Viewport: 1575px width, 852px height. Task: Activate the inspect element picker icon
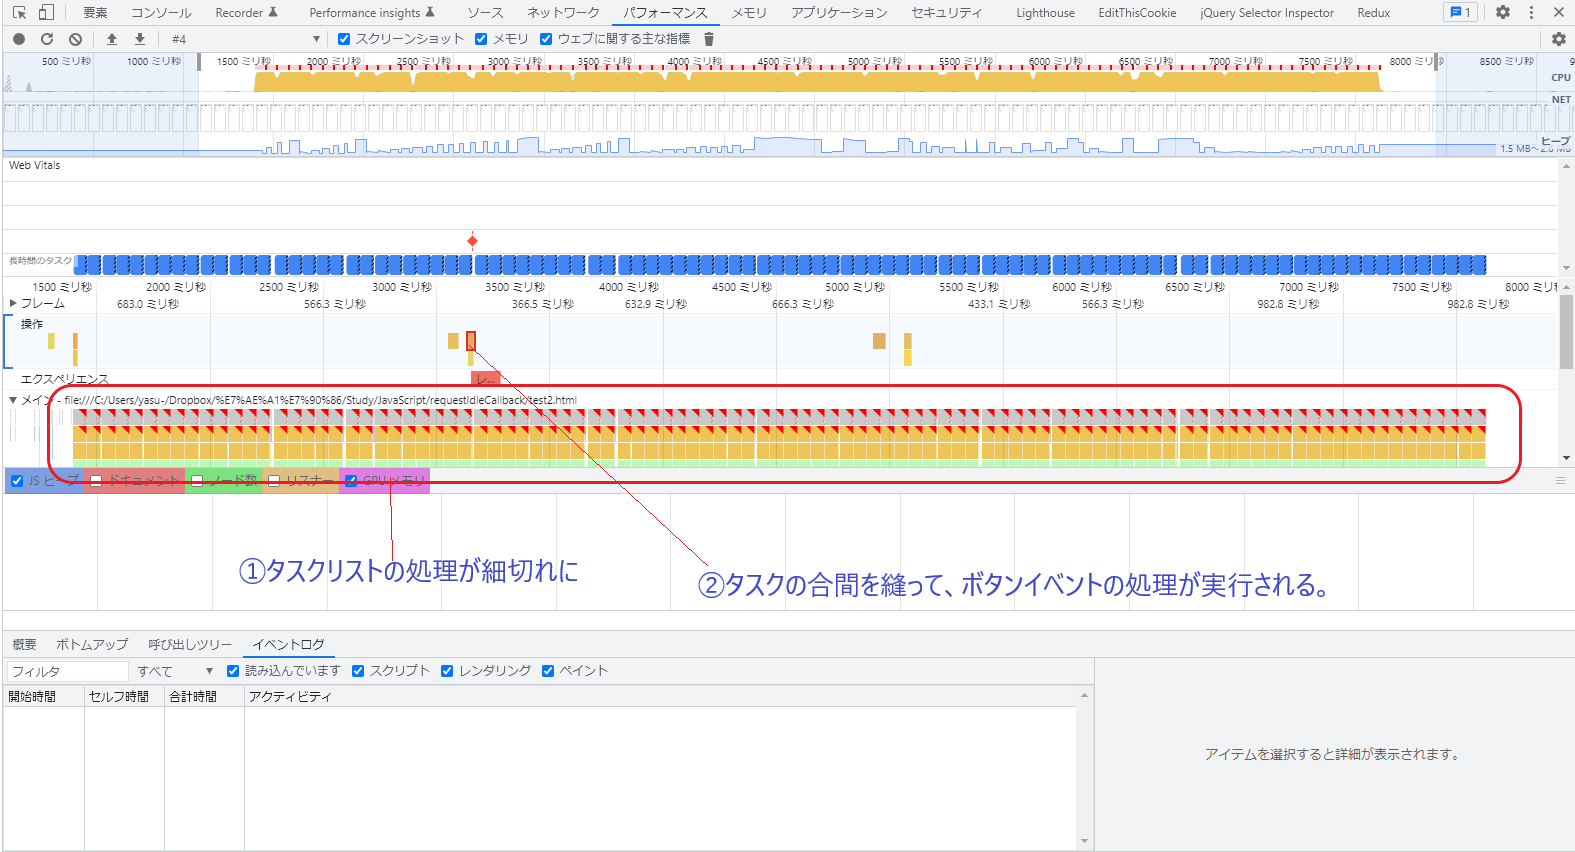coord(19,13)
